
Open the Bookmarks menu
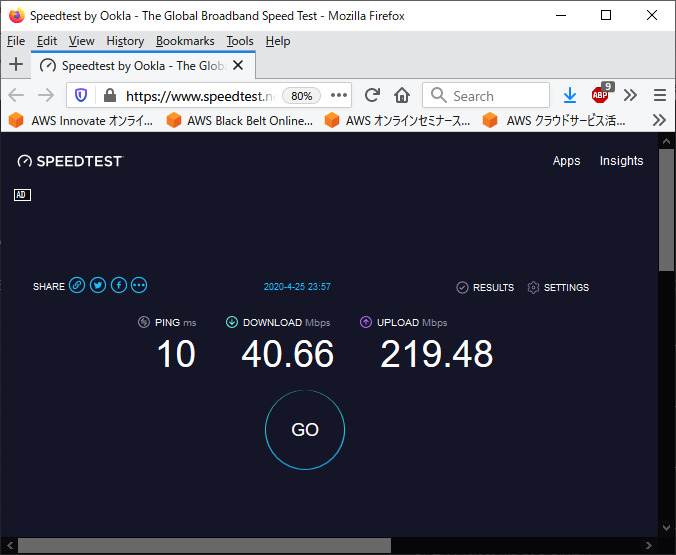click(185, 41)
